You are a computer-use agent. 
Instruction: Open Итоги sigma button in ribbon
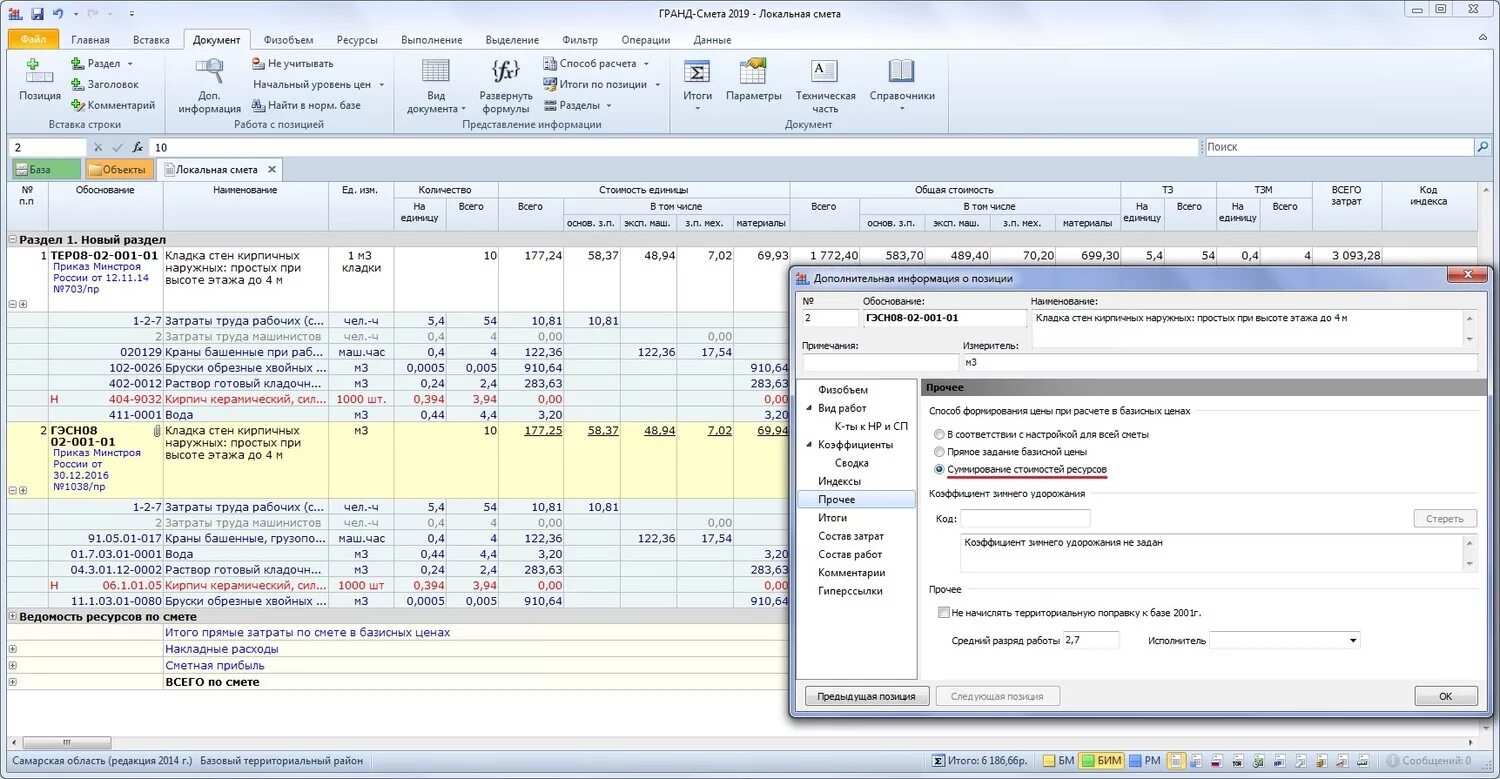(697, 84)
